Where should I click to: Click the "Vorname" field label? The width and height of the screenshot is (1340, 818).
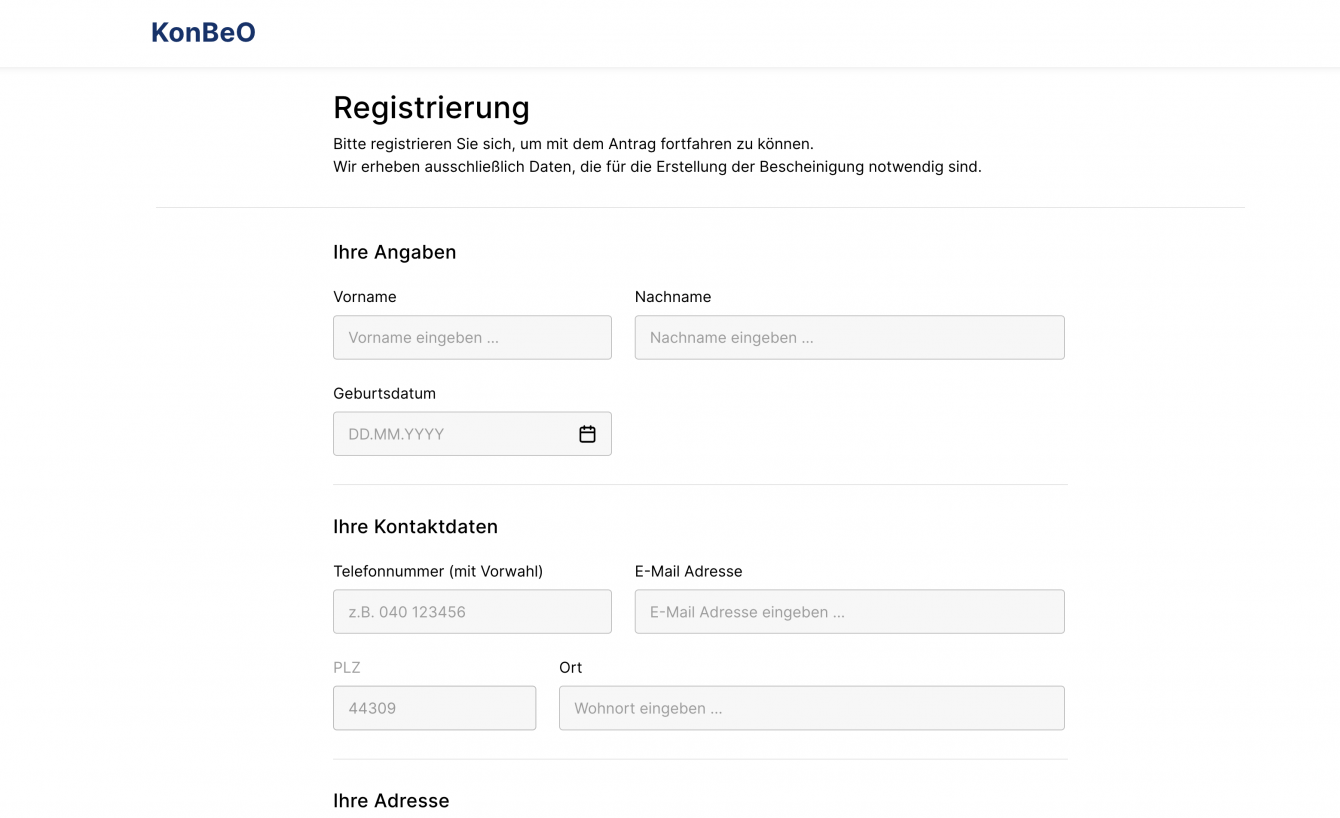(365, 297)
